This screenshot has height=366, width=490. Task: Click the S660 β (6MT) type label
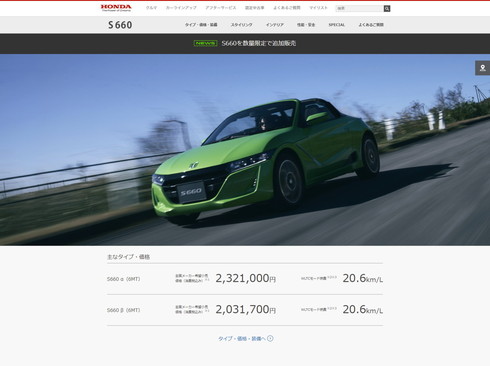point(123,310)
